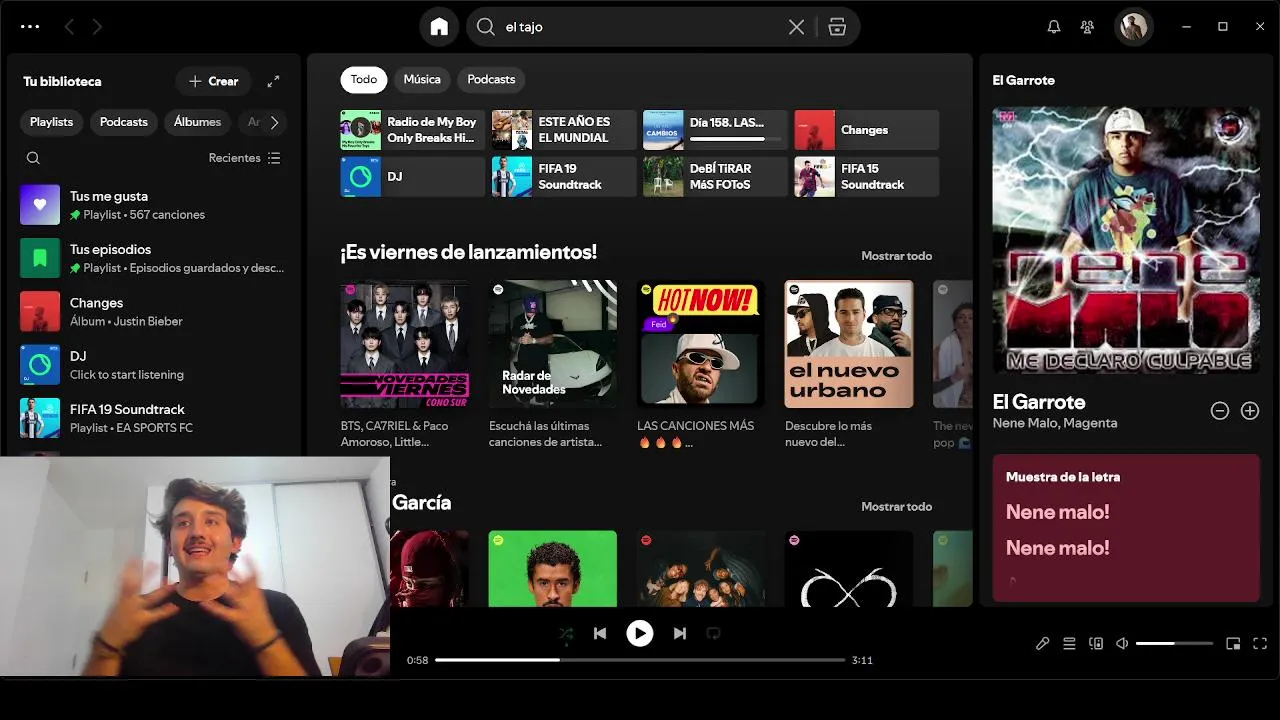Toggle repeat mode
Screen dimensions: 1280x720
point(713,633)
